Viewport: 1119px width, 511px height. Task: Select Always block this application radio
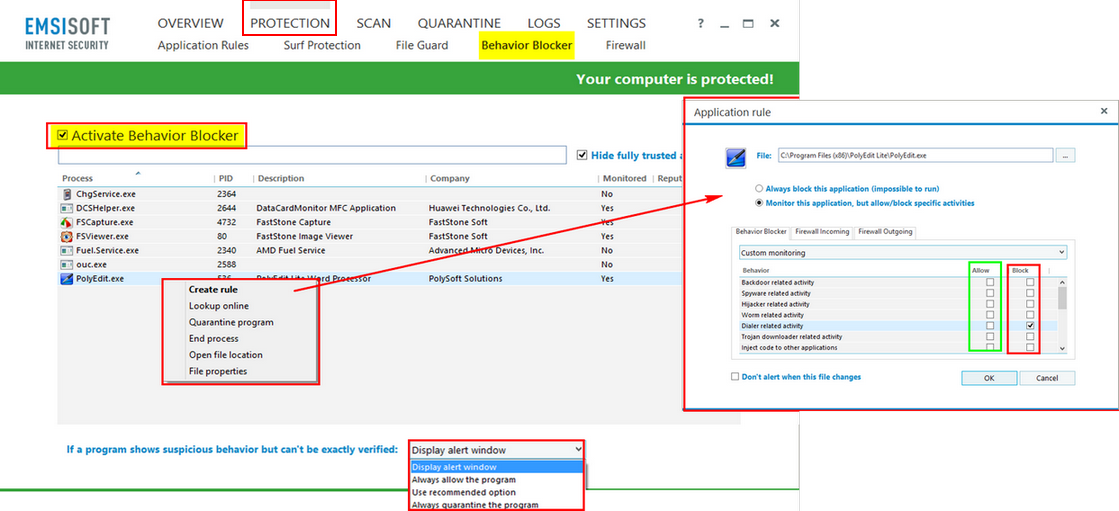(x=759, y=188)
